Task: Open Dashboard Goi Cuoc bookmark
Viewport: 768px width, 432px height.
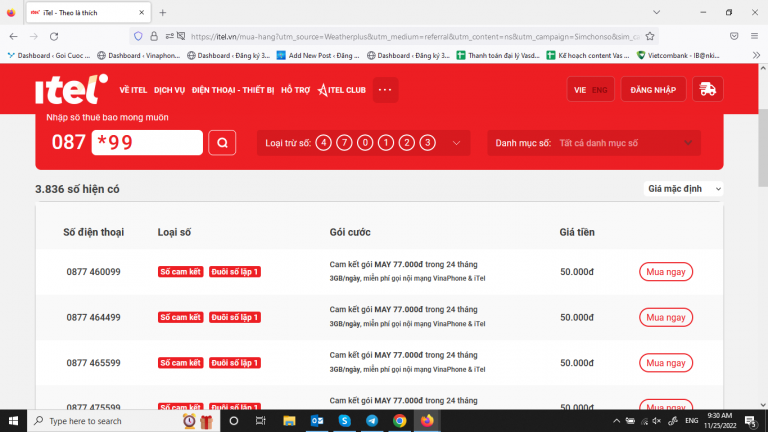Action: (x=48, y=55)
